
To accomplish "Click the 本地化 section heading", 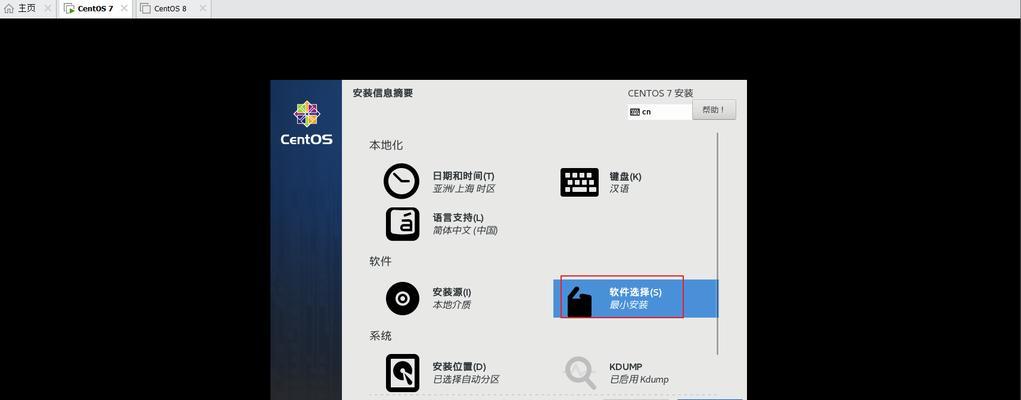I will [386, 145].
